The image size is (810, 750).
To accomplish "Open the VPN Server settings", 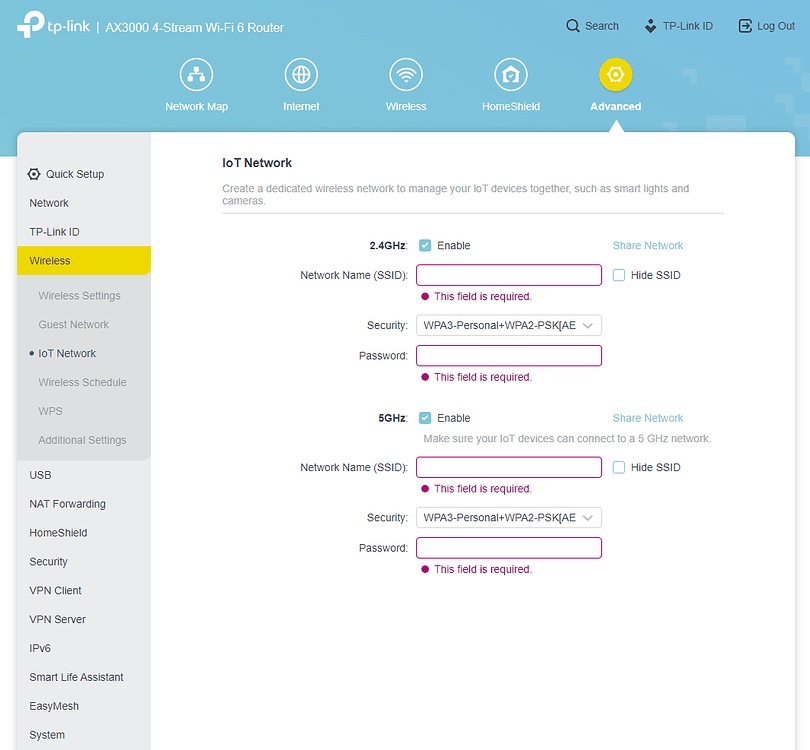I will 57,619.
